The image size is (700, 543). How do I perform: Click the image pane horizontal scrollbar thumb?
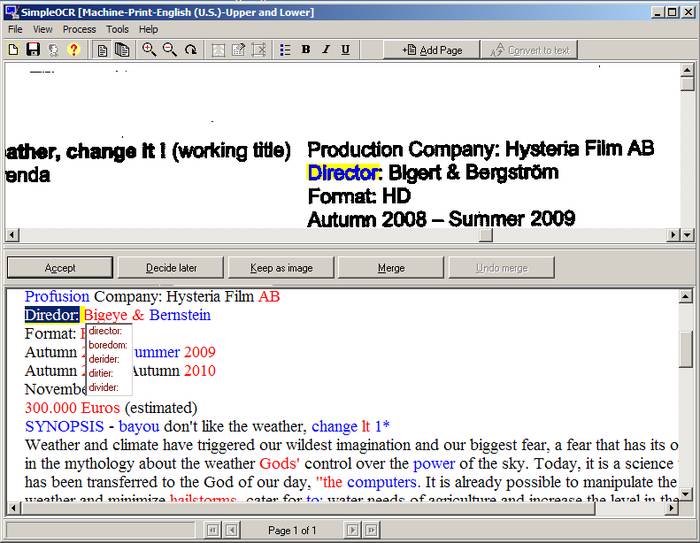pyautogui.click(x=486, y=235)
